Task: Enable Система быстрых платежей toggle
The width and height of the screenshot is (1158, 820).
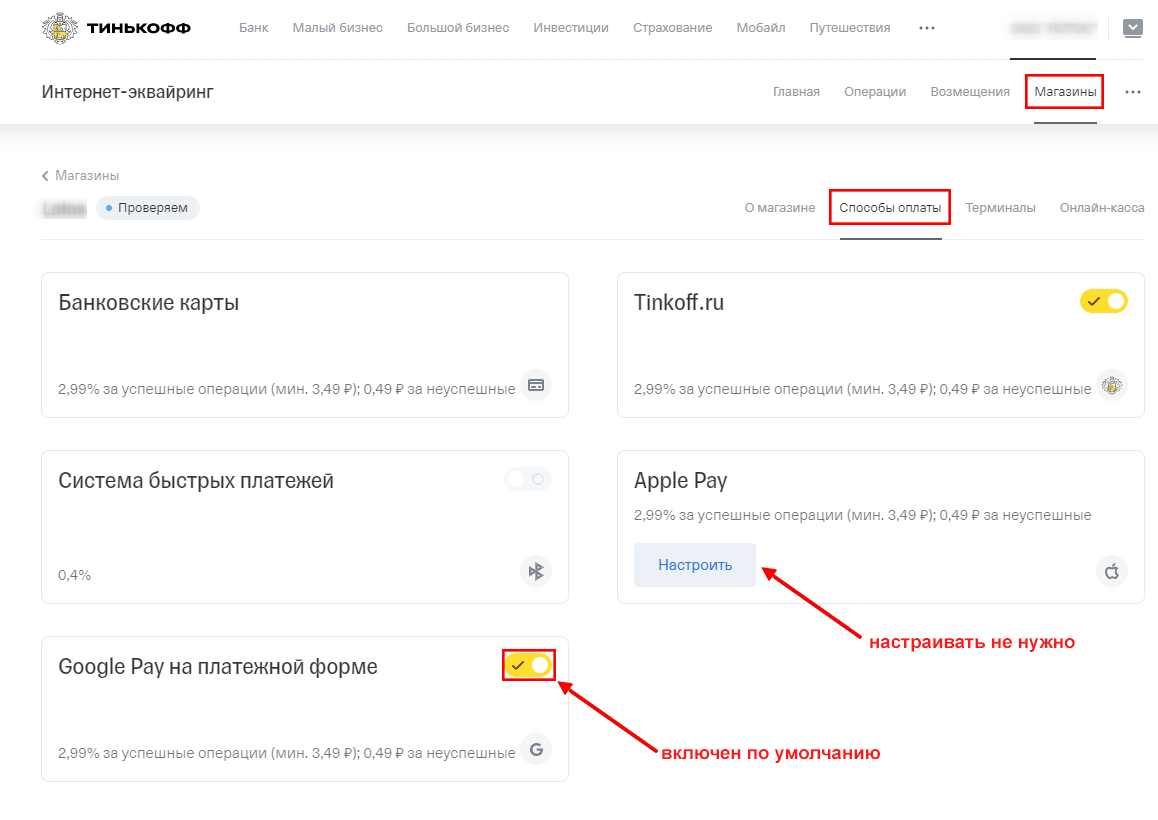Action: tap(528, 480)
